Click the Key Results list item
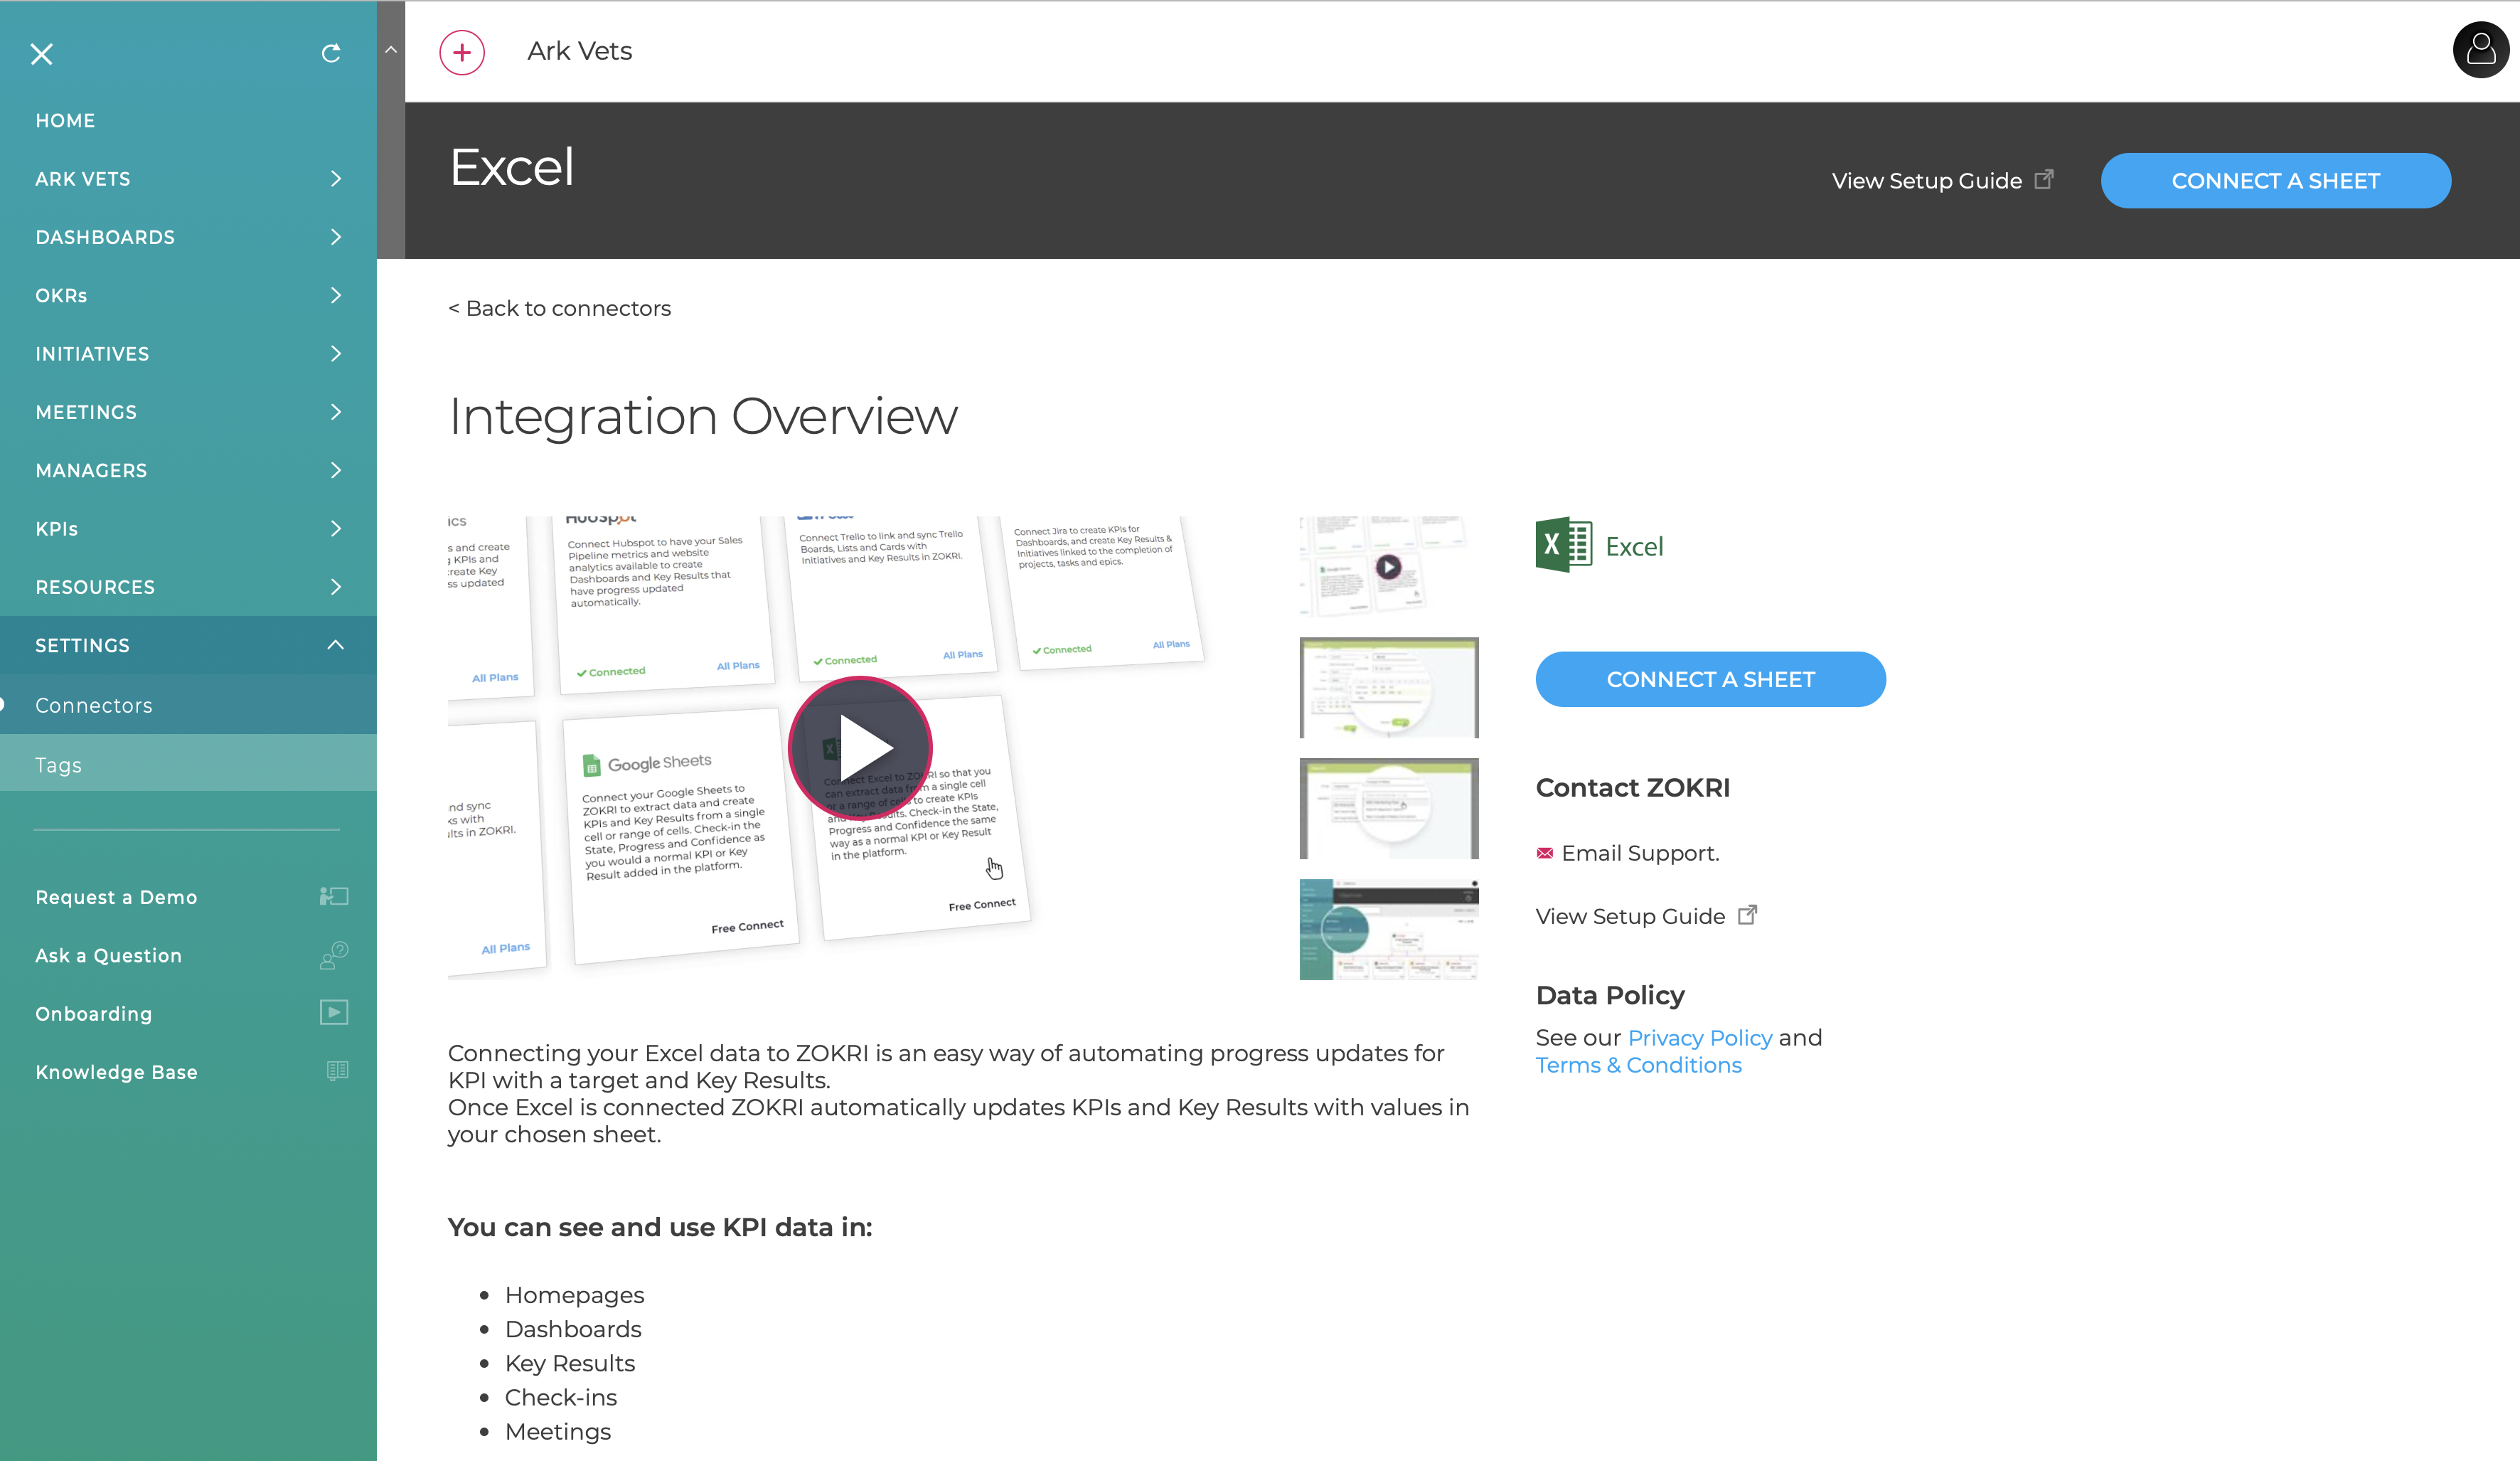Viewport: 2520px width, 1461px height. tap(569, 1363)
